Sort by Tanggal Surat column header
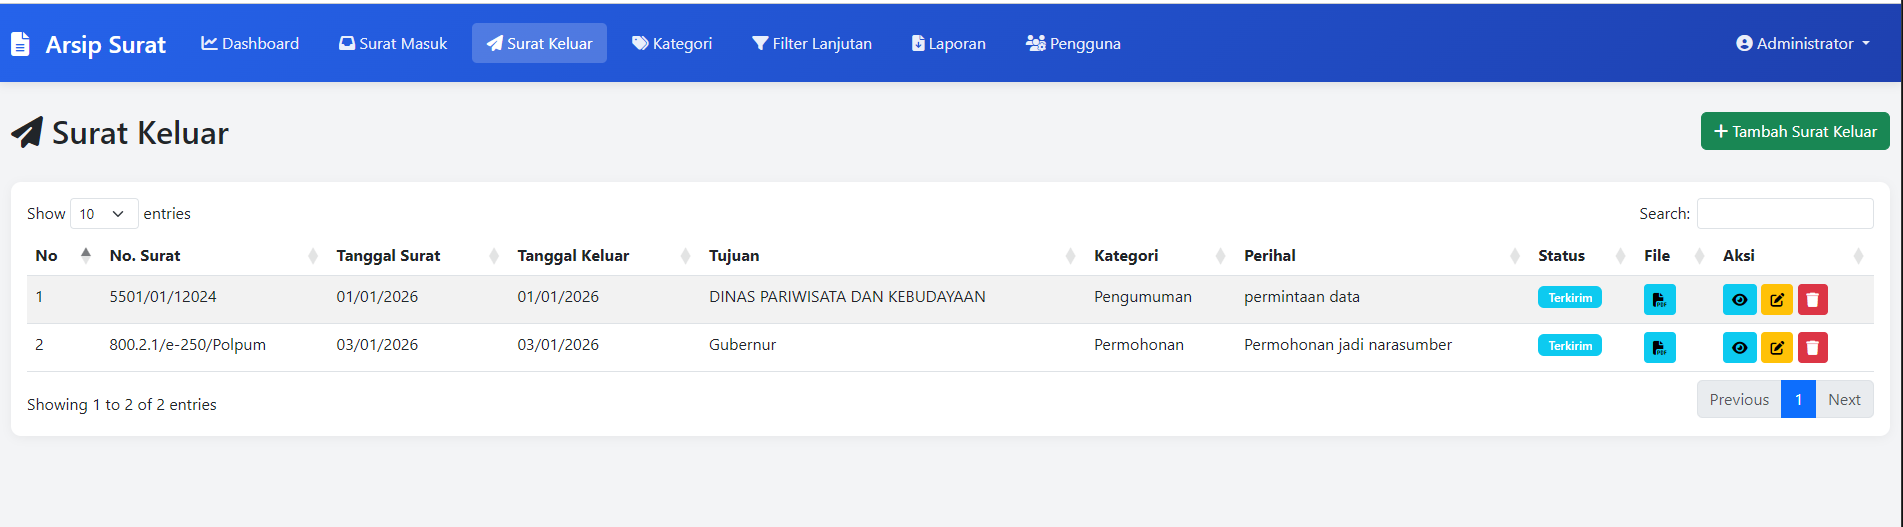This screenshot has width=1903, height=527. [x=418, y=255]
